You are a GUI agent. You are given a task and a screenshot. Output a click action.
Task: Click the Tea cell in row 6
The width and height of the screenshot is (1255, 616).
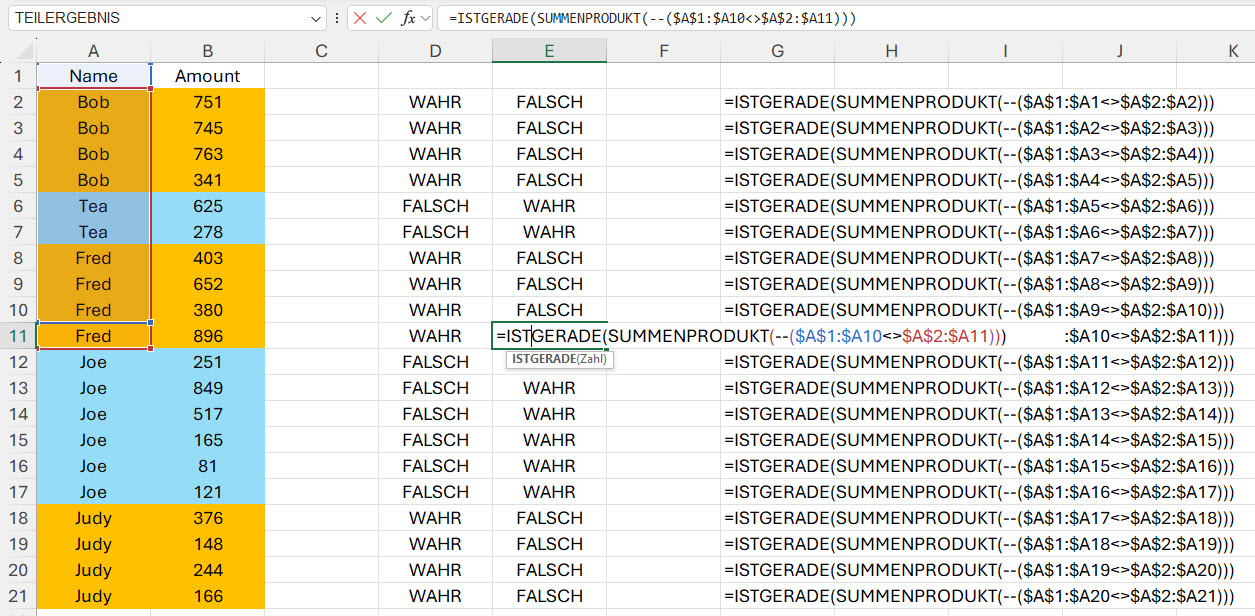(93, 206)
